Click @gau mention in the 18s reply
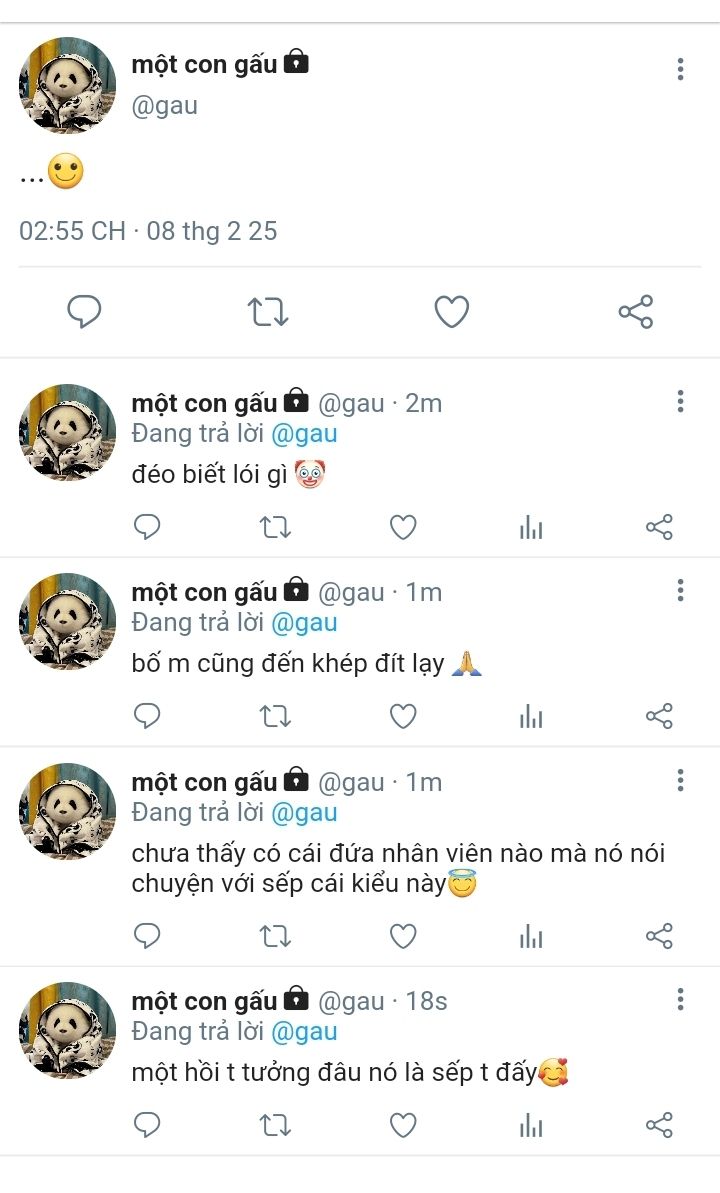The width and height of the screenshot is (720, 1193). pyautogui.click(x=304, y=1031)
